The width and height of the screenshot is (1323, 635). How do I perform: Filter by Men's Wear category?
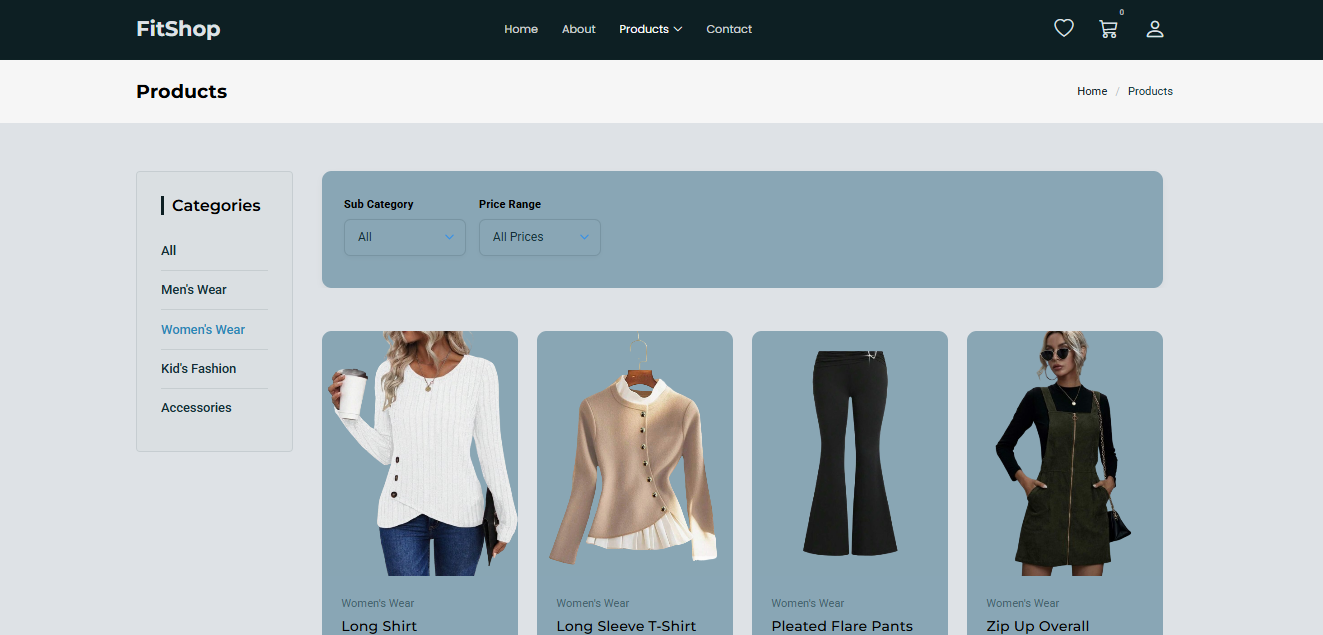[194, 290]
